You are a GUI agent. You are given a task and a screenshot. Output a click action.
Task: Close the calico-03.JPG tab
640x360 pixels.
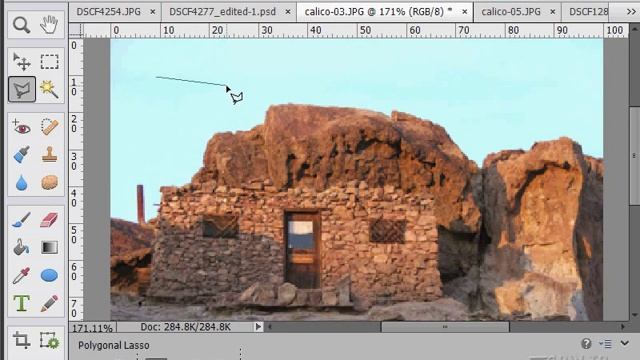tap(464, 12)
